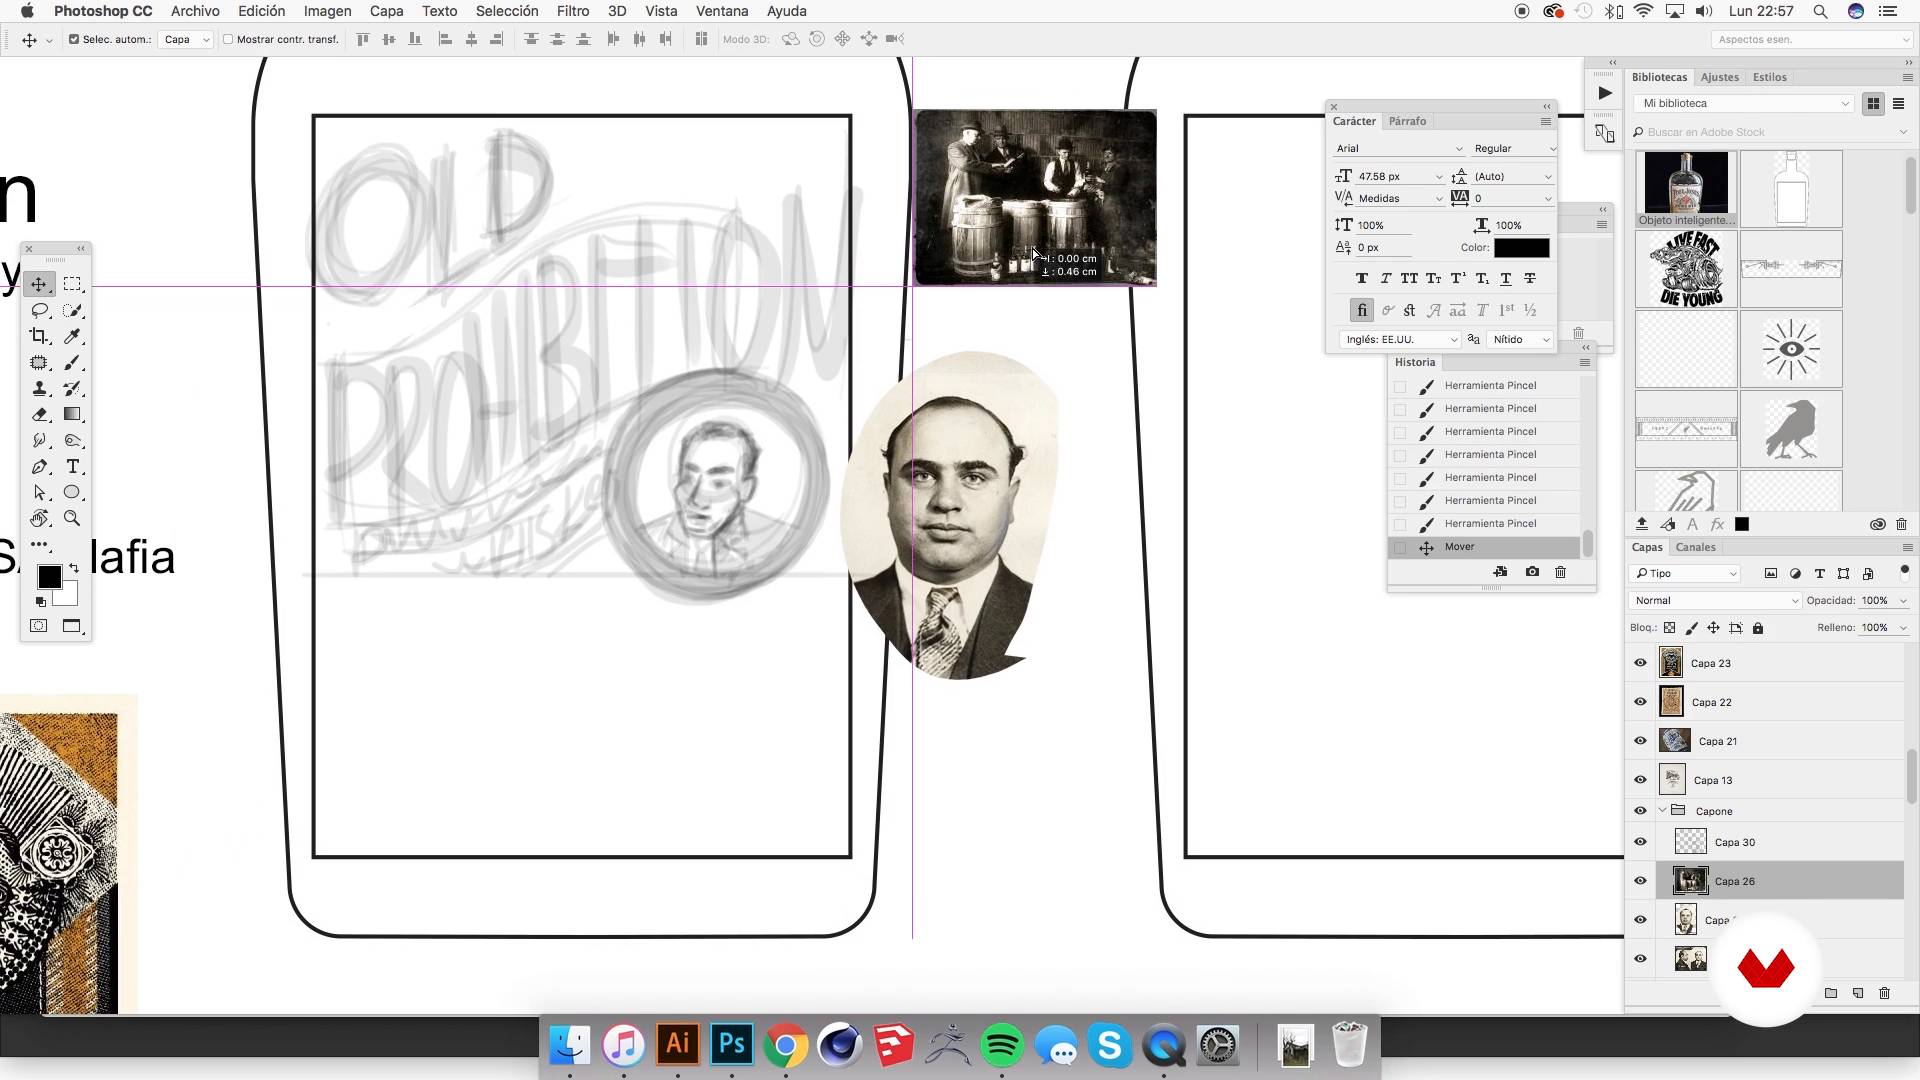
Task: Hide the Capa 13 layer
Action: point(1640,780)
